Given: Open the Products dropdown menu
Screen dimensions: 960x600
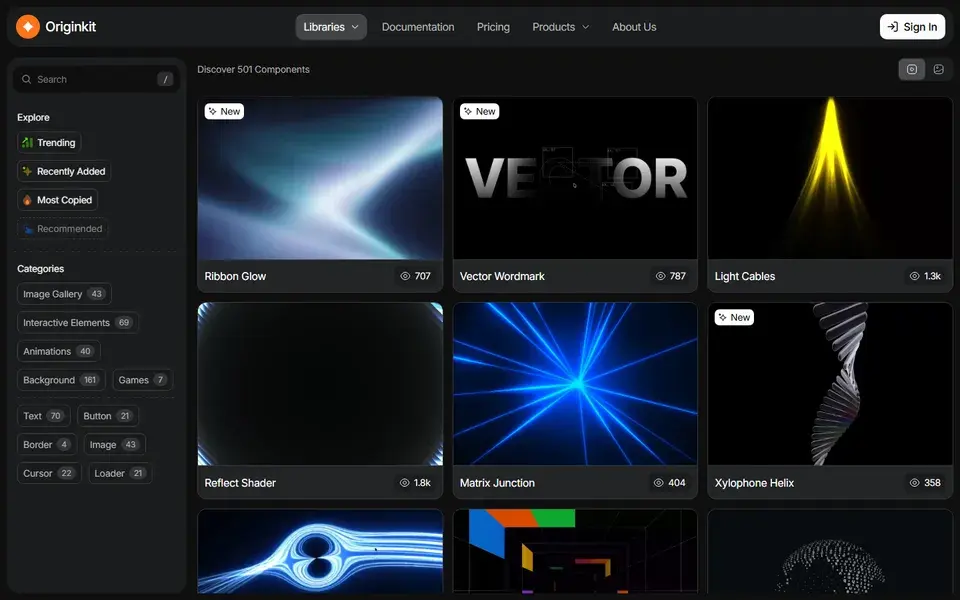Looking at the screenshot, I should (x=560, y=27).
